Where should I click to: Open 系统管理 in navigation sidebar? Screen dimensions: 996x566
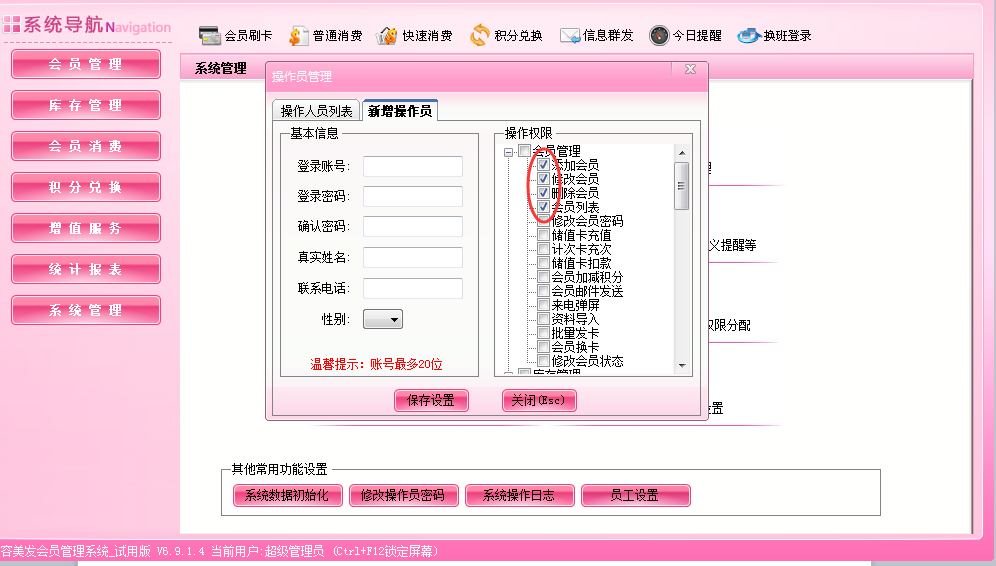tap(86, 310)
